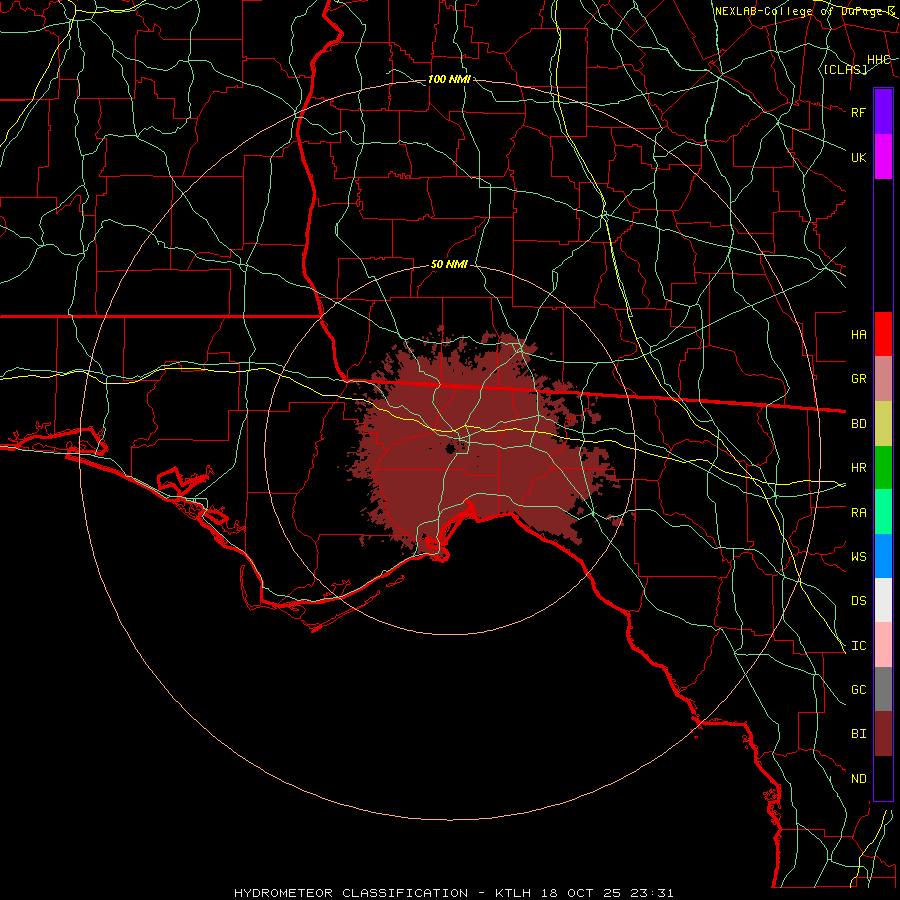The image size is (900, 900).
Task: Click the 23:31 timestamp
Action: [654, 893]
